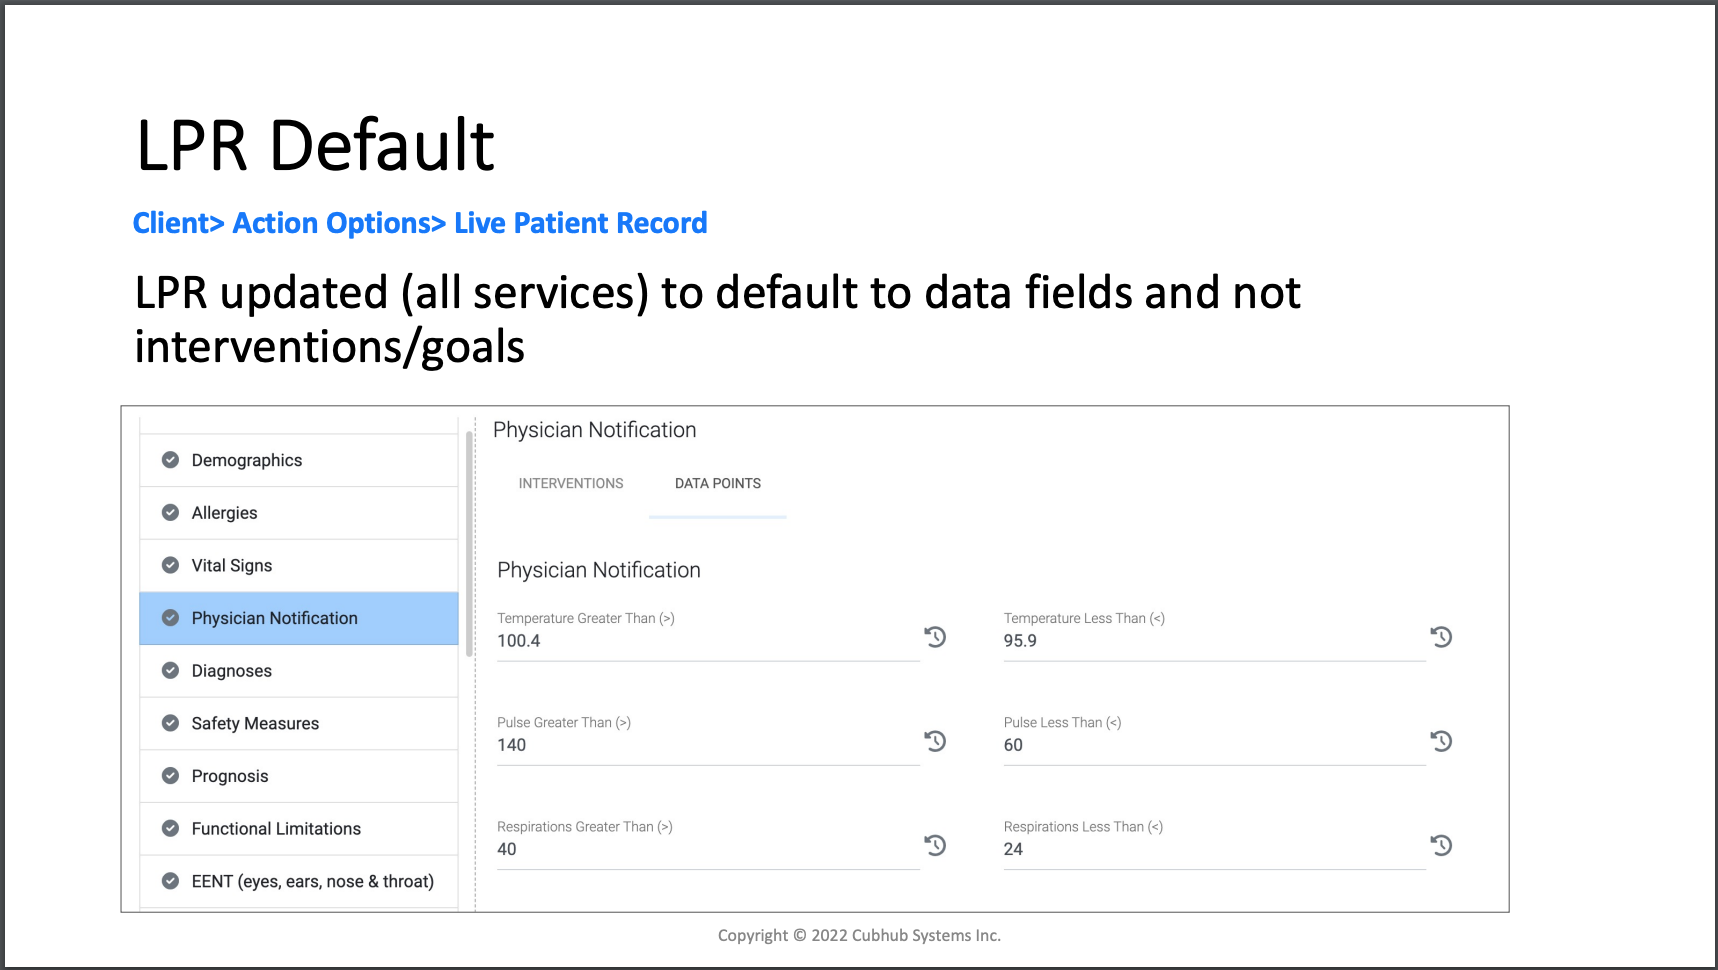Open history for Pulse Less Than field
Image resolution: width=1718 pixels, height=970 pixels.
(1441, 741)
